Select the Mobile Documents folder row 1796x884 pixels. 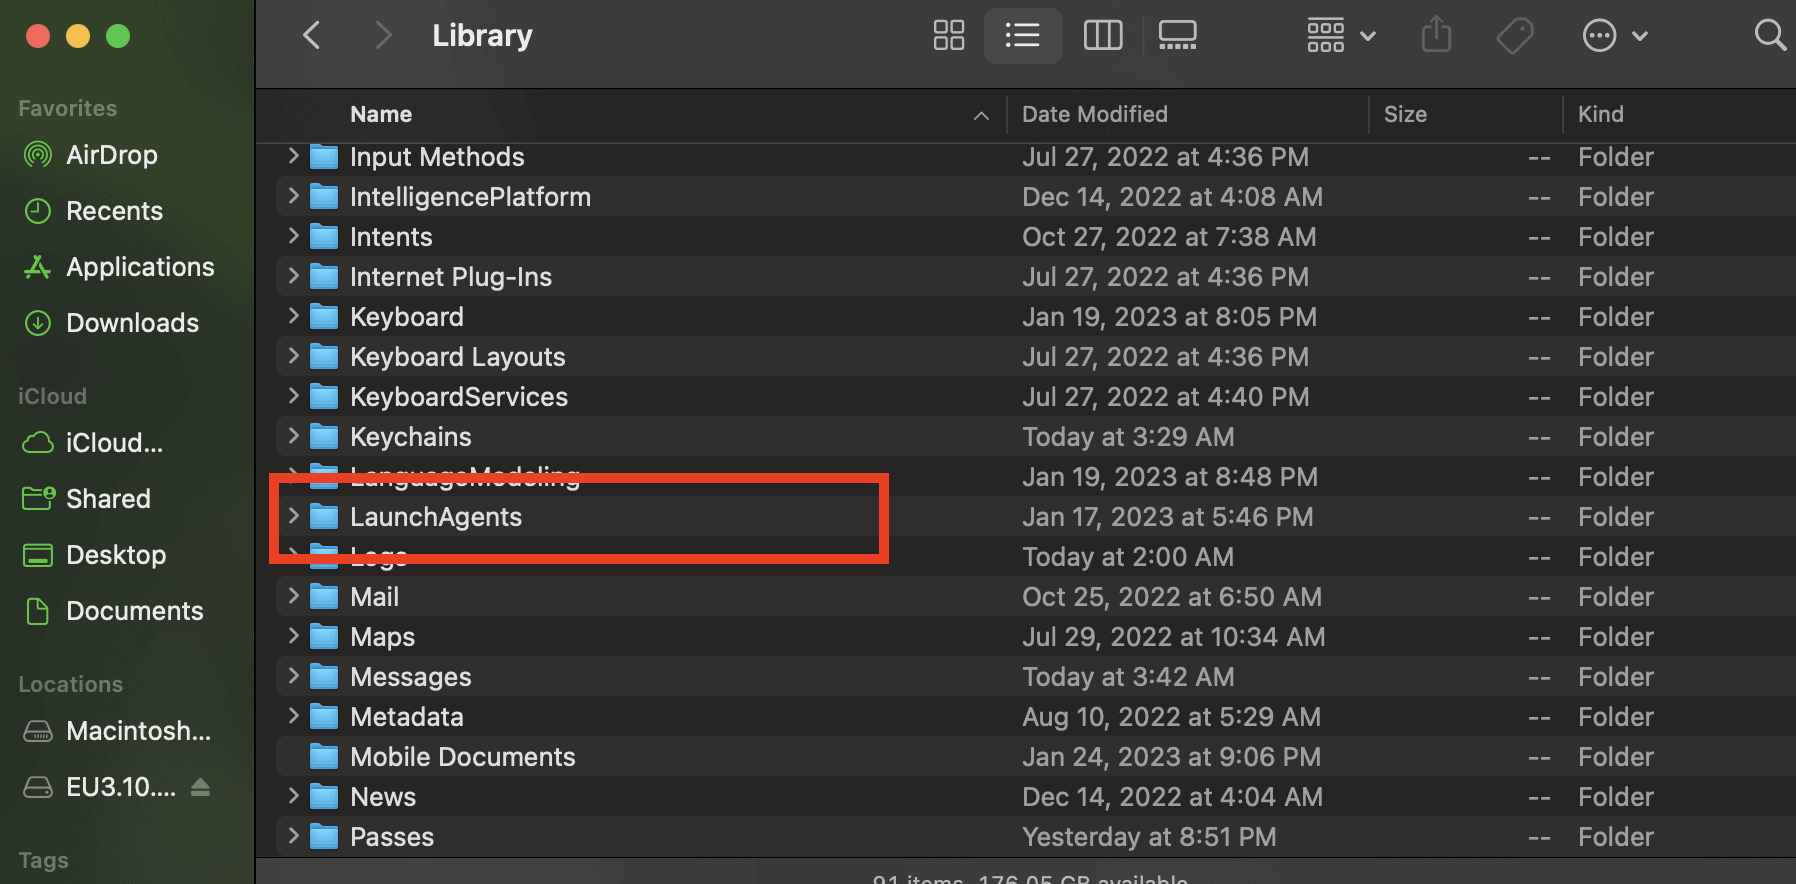(x=462, y=757)
